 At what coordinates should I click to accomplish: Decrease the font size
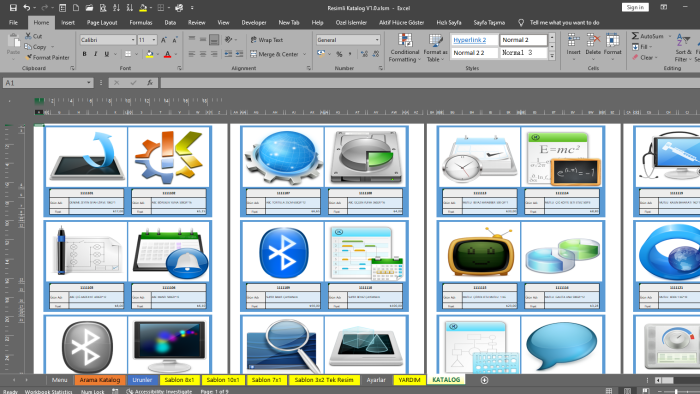click(x=175, y=40)
